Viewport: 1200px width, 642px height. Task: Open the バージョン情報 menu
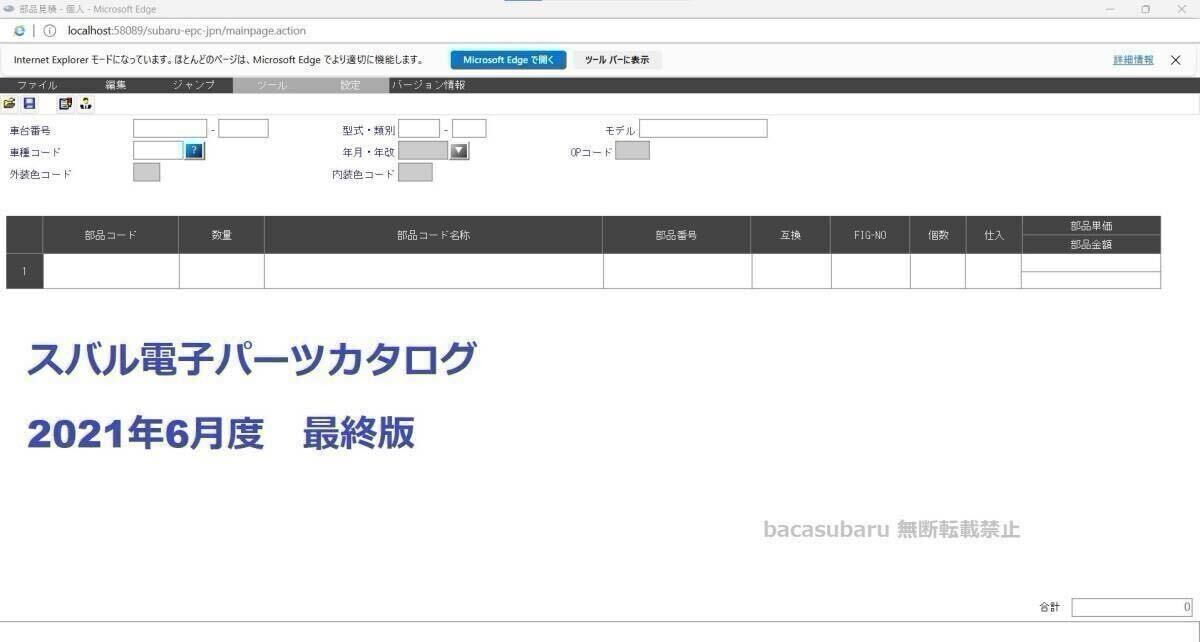click(x=428, y=85)
